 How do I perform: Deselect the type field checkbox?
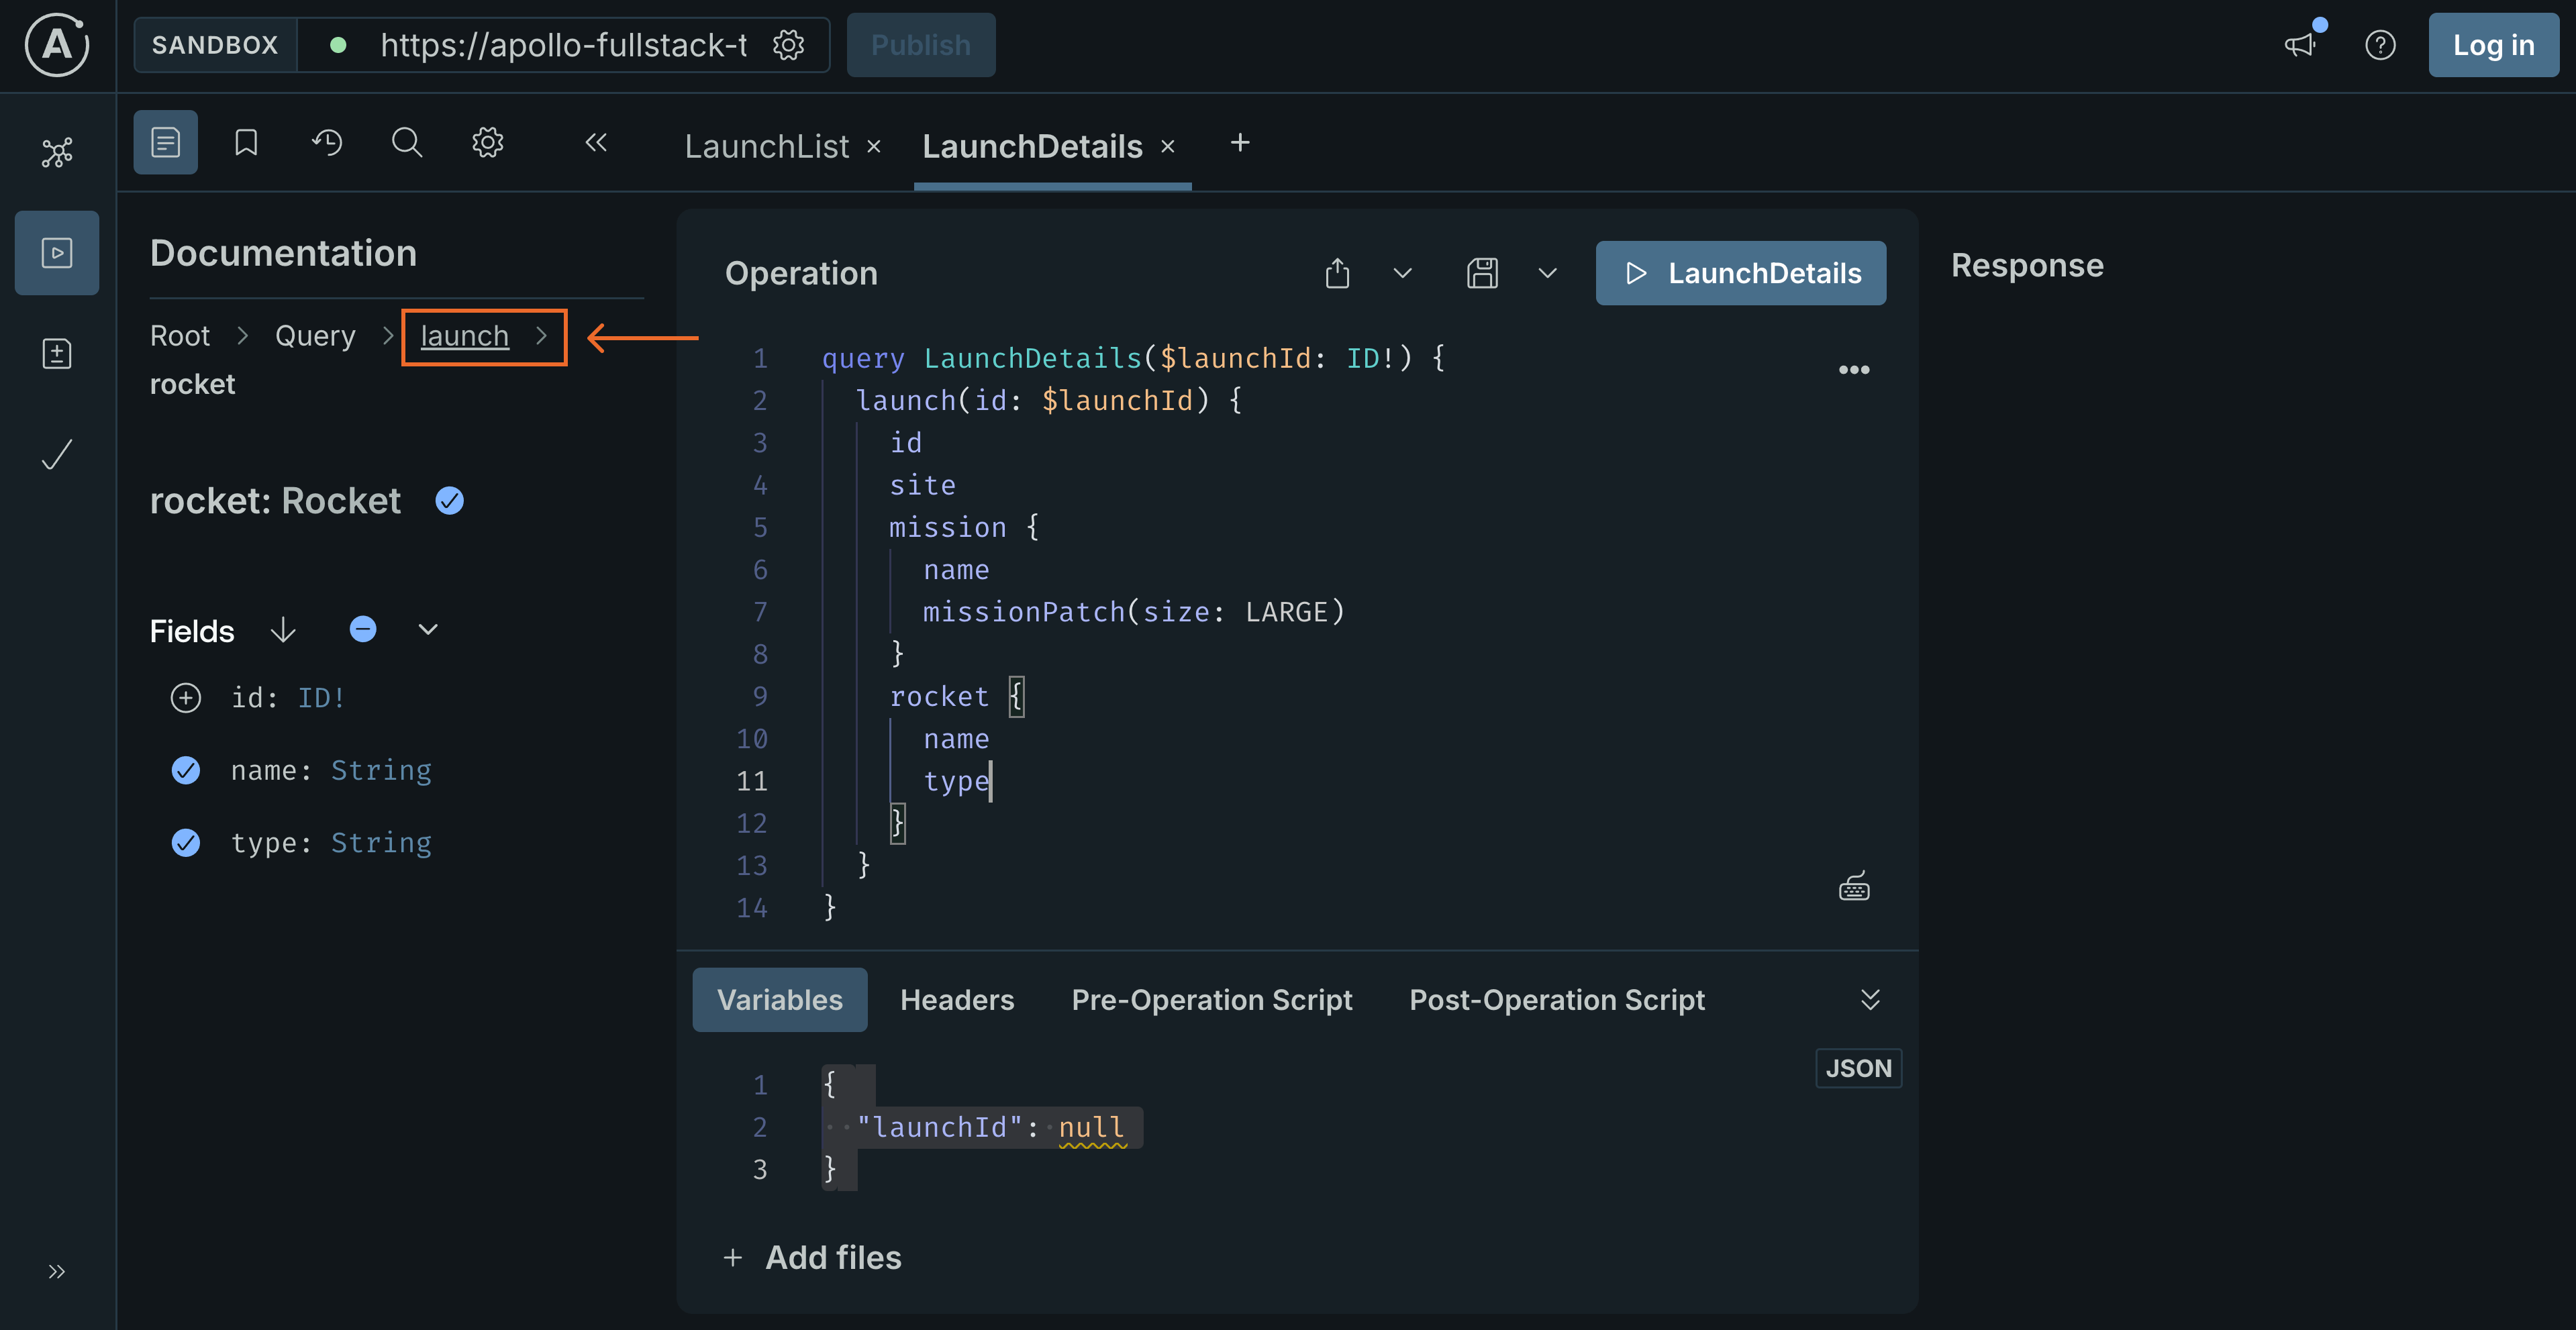(x=186, y=842)
